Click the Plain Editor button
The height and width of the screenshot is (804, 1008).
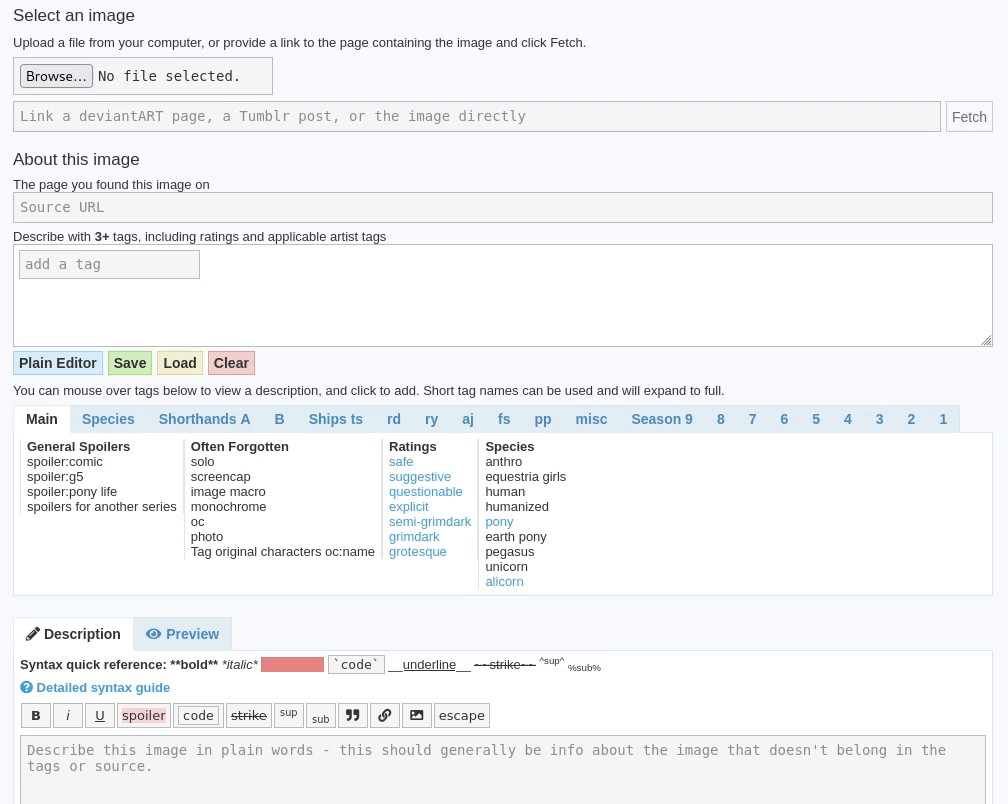pyautogui.click(x=58, y=363)
